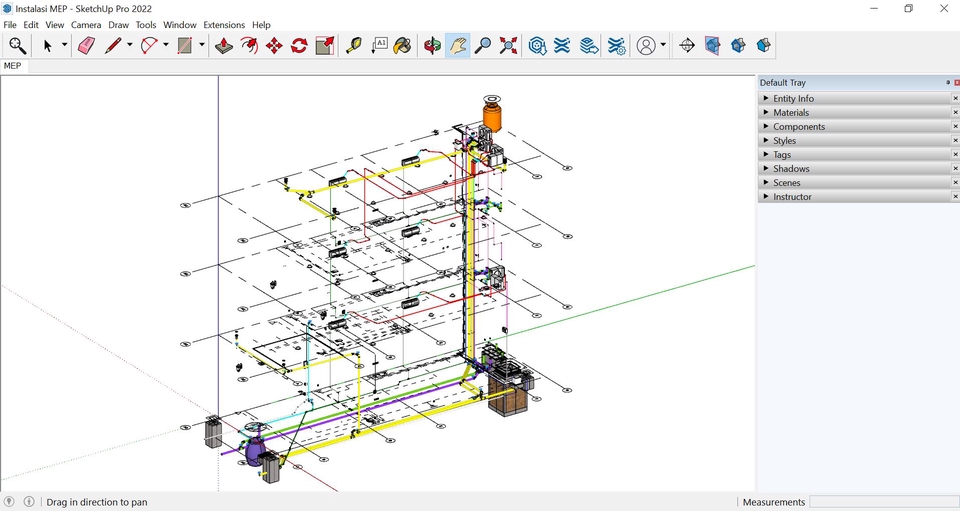Viewport: 960px width, 511px height.
Task: Expand the Tags panel
Action: pos(855,155)
